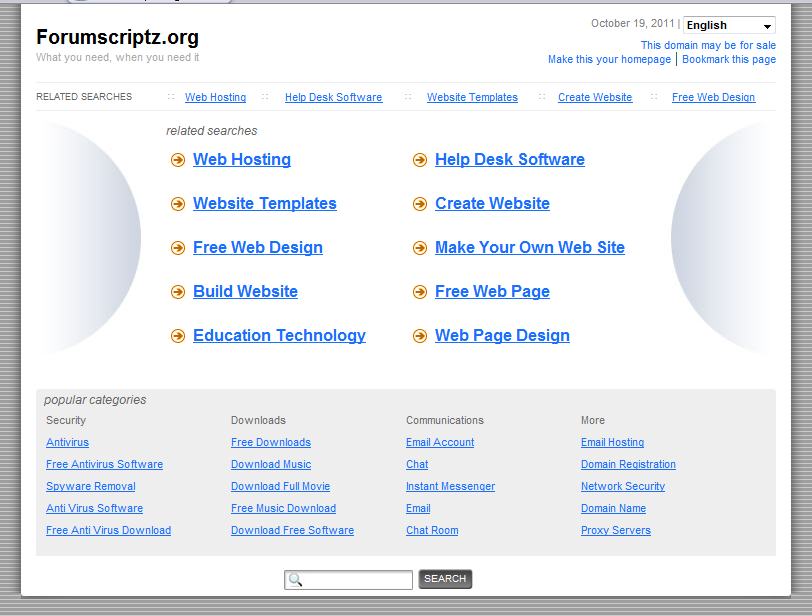Click the Bookmark this page link
Viewport: 812px width, 616px height.
pyautogui.click(x=729, y=60)
